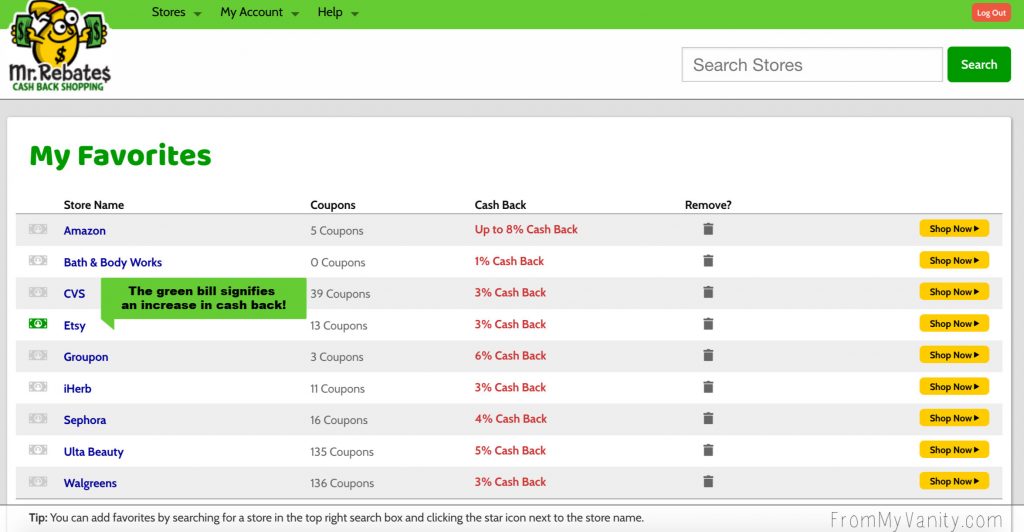Delete Groupon from favorites with trash icon
Viewport: 1024px width, 532px height.
[x=708, y=355]
